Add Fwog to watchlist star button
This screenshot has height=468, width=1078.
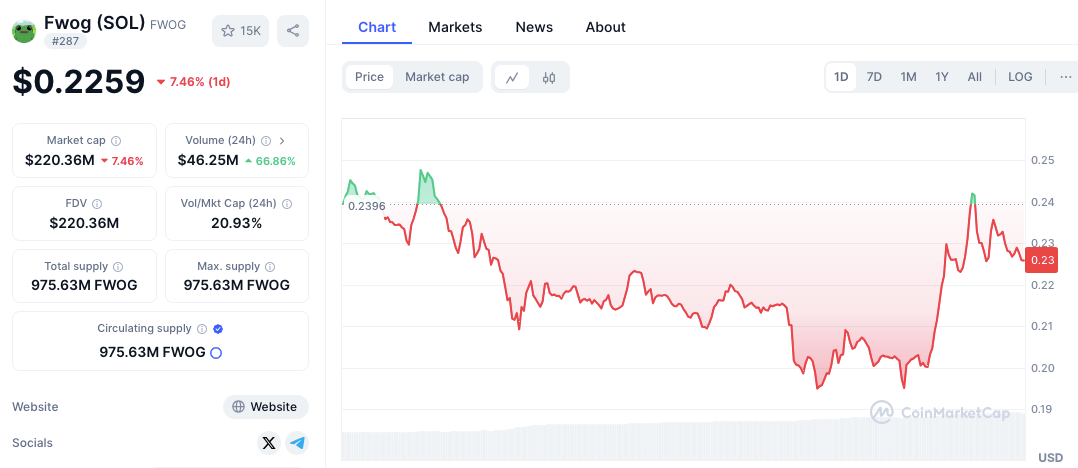coord(240,31)
